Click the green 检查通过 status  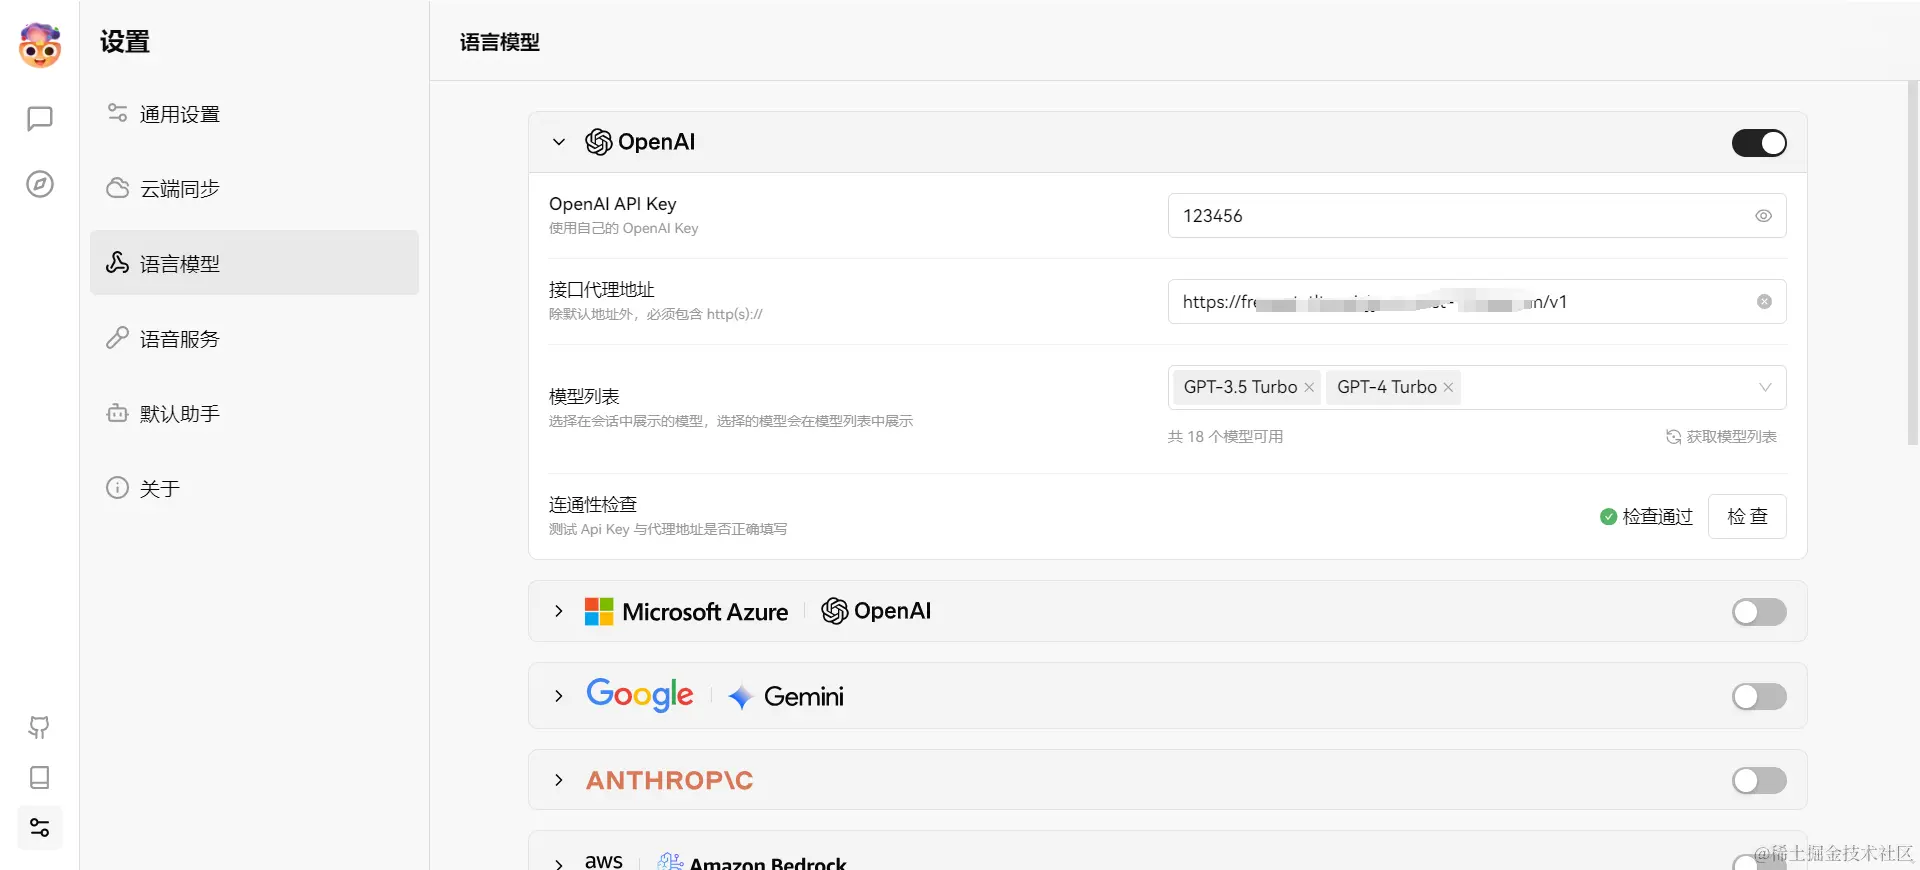pos(1646,517)
